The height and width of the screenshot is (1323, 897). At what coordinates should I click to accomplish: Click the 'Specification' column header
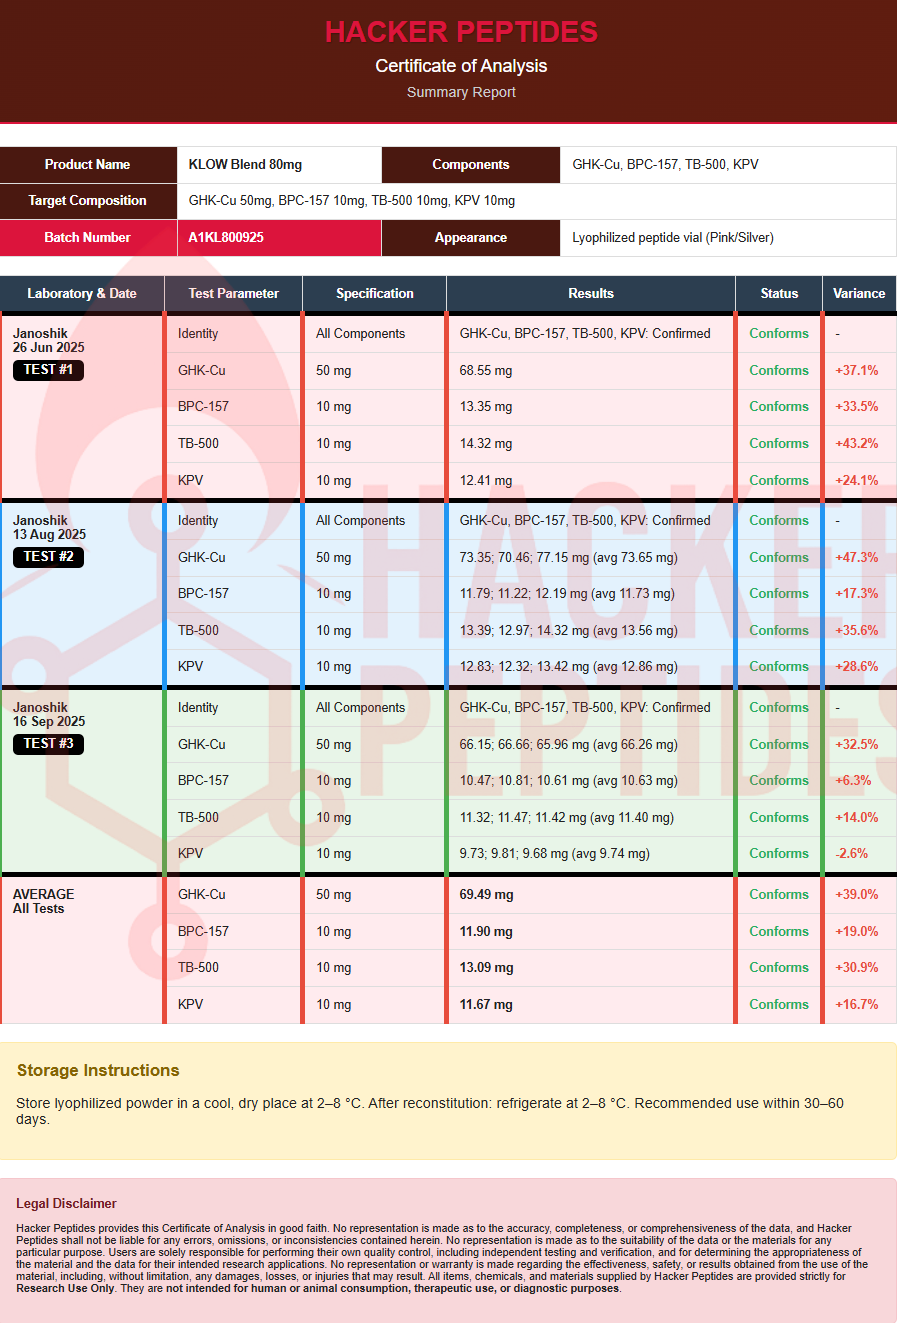point(374,294)
